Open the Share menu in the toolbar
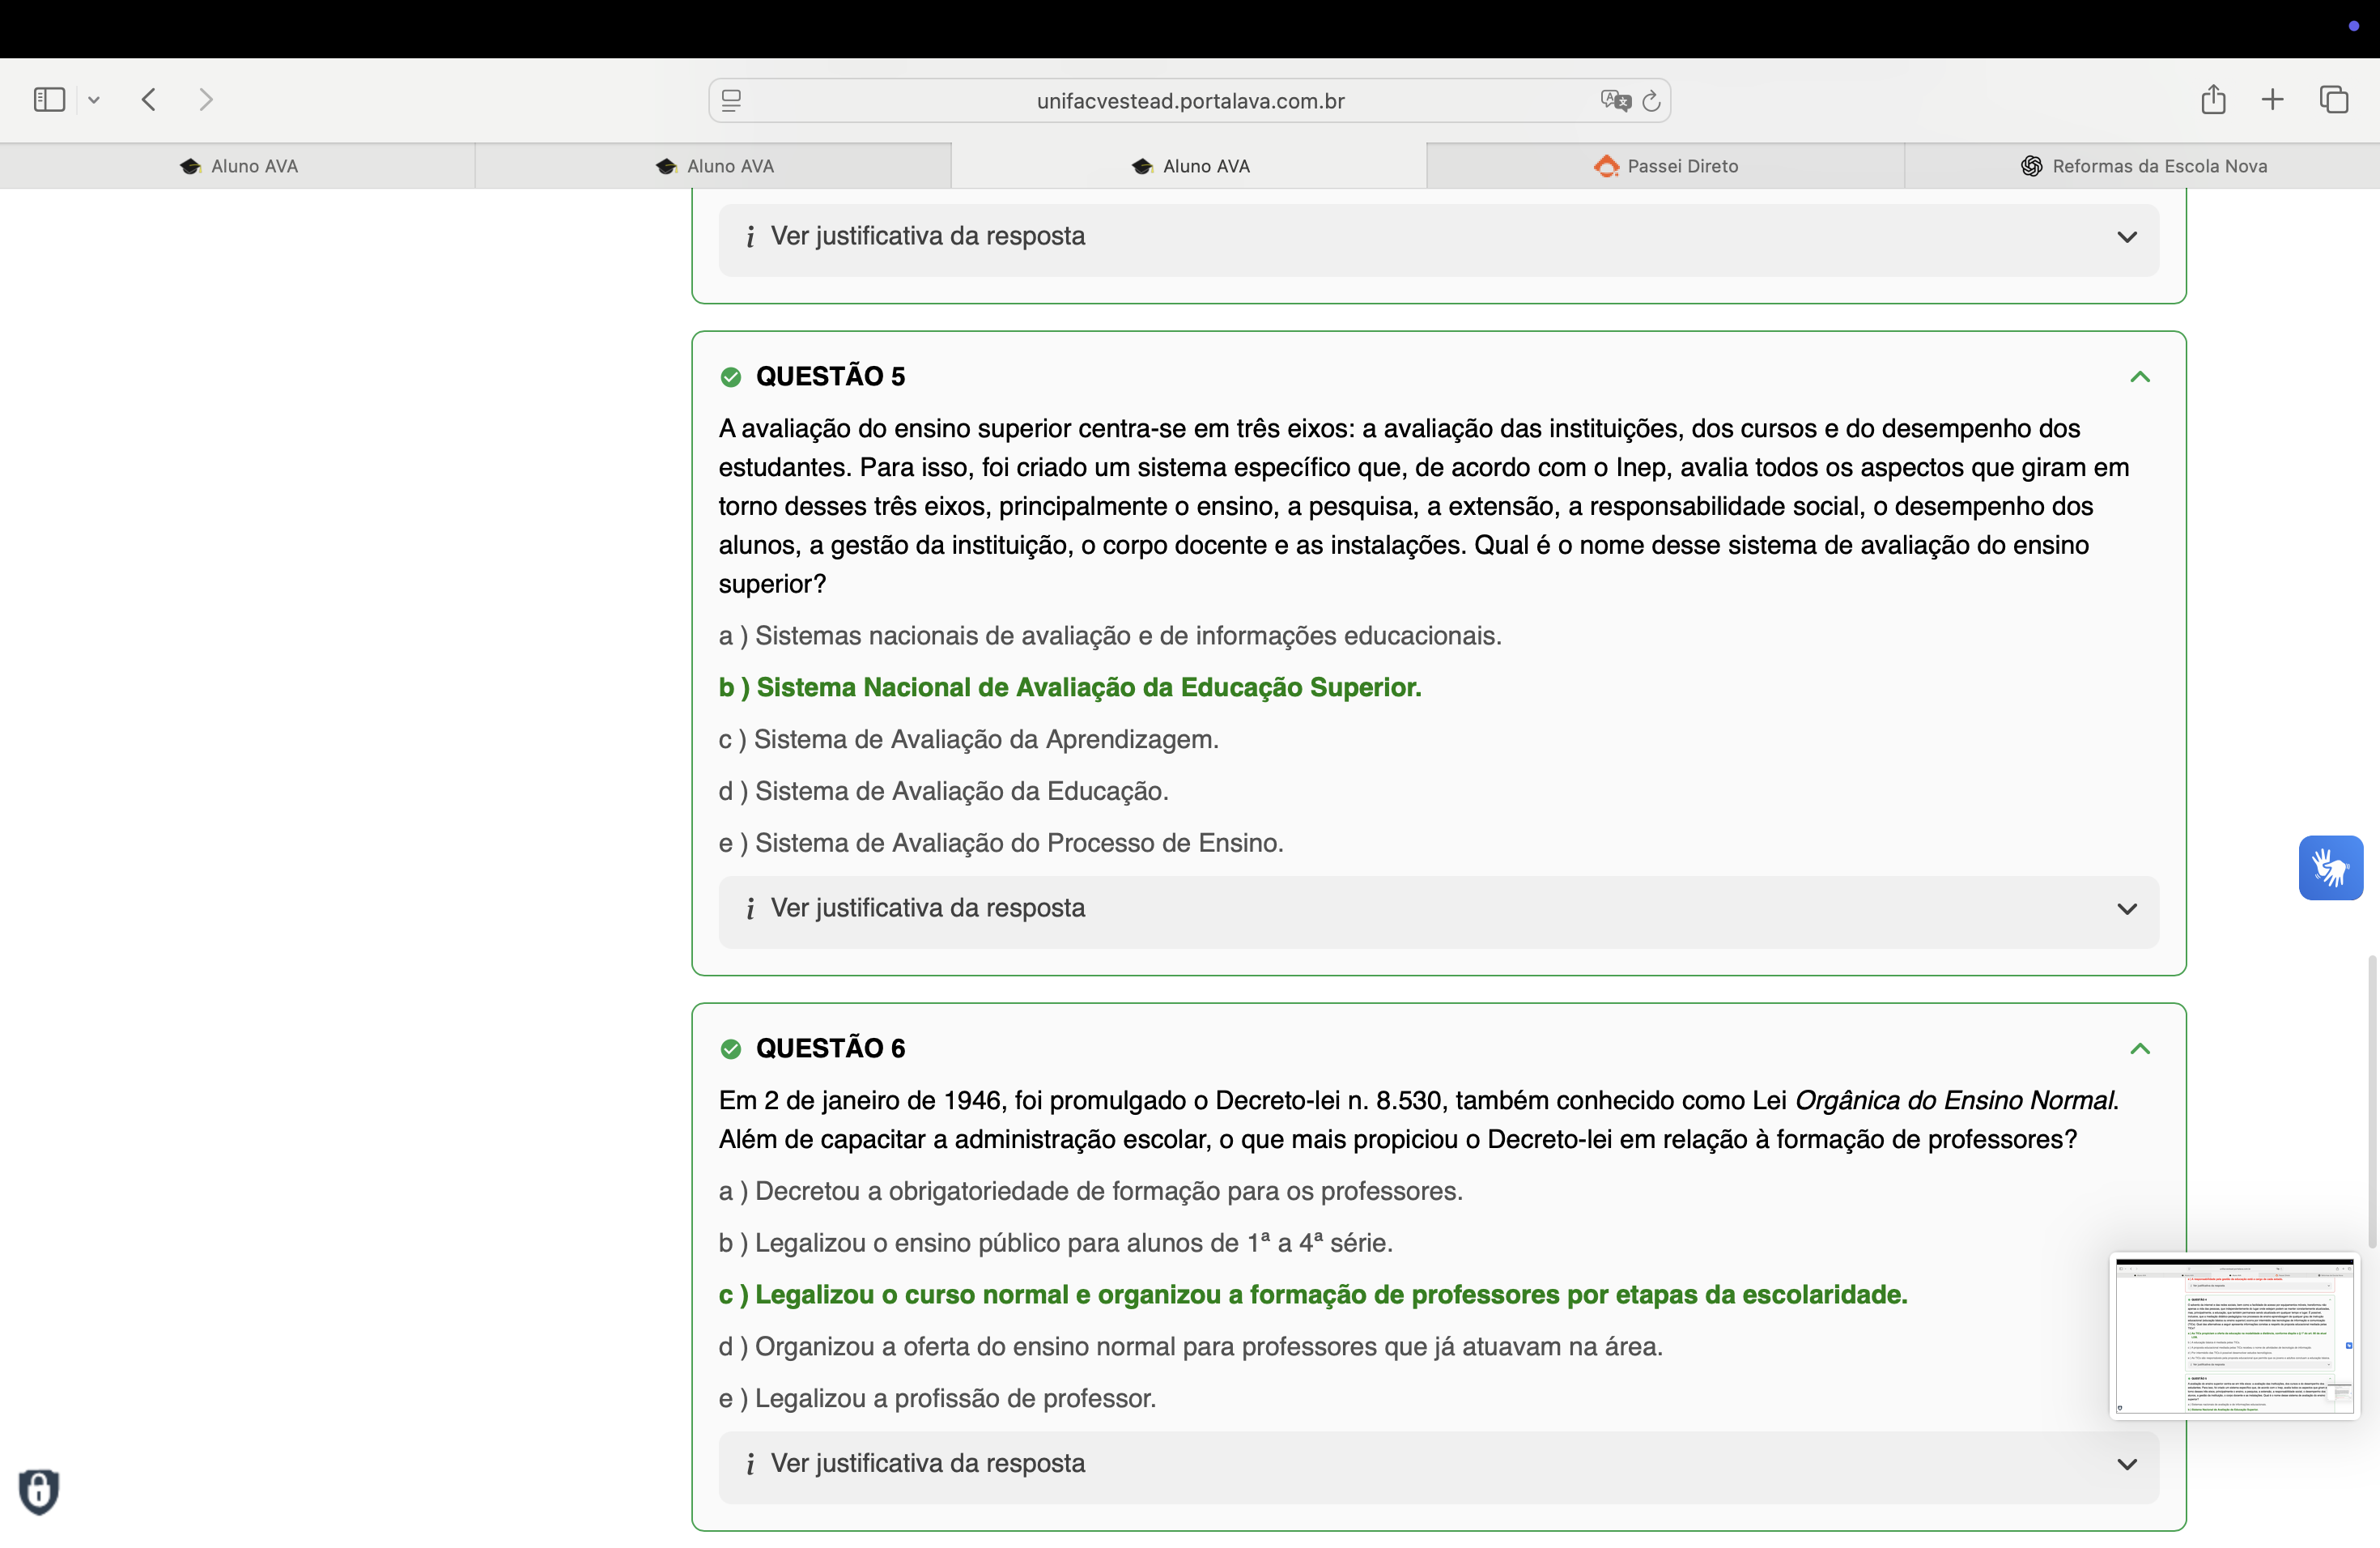 point(2213,99)
